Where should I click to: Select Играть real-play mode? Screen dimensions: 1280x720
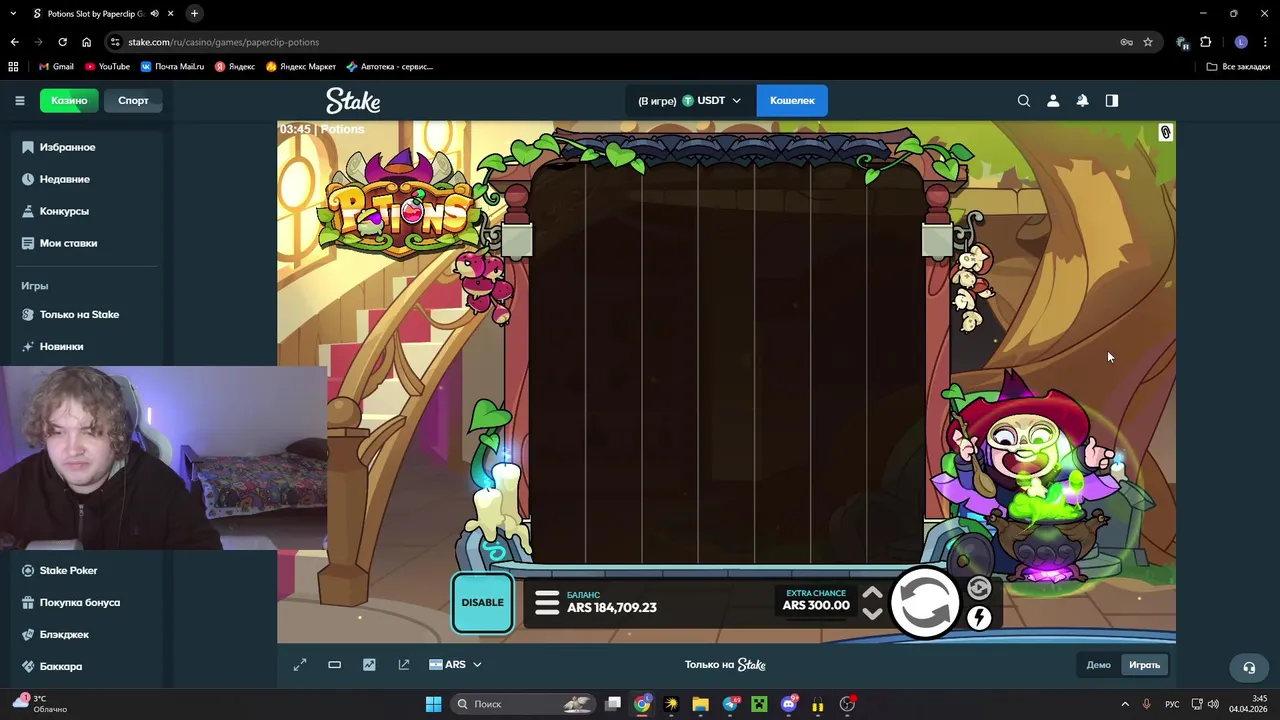pyautogui.click(x=1144, y=665)
